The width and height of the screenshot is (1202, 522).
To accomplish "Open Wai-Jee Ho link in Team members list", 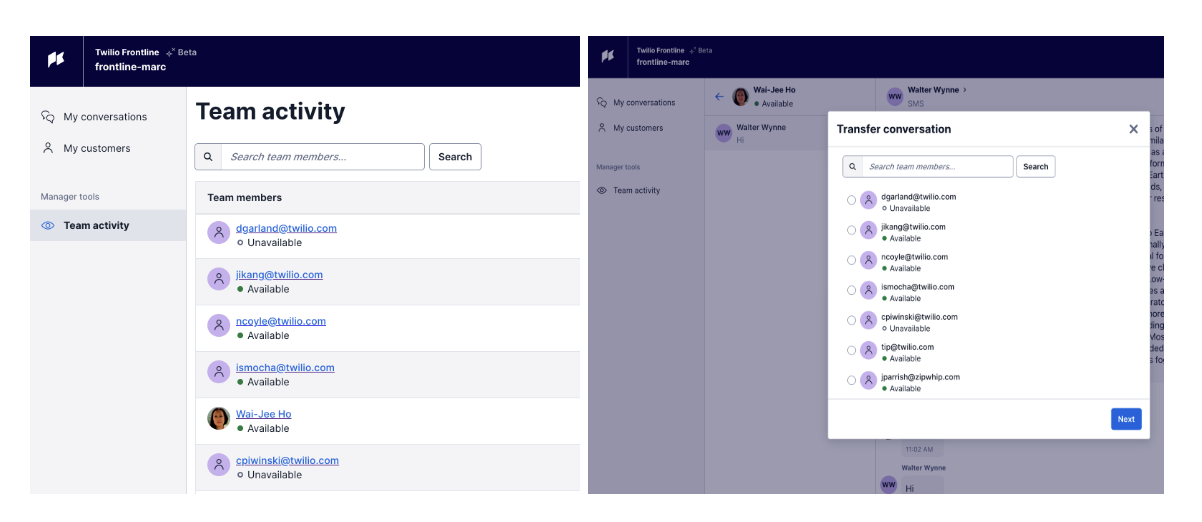I will pyautogui.click(x=264, y=414).
